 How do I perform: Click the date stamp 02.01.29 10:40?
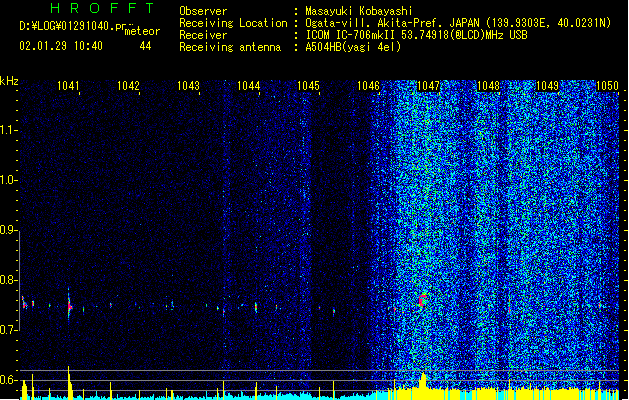(x=61, y=46)
